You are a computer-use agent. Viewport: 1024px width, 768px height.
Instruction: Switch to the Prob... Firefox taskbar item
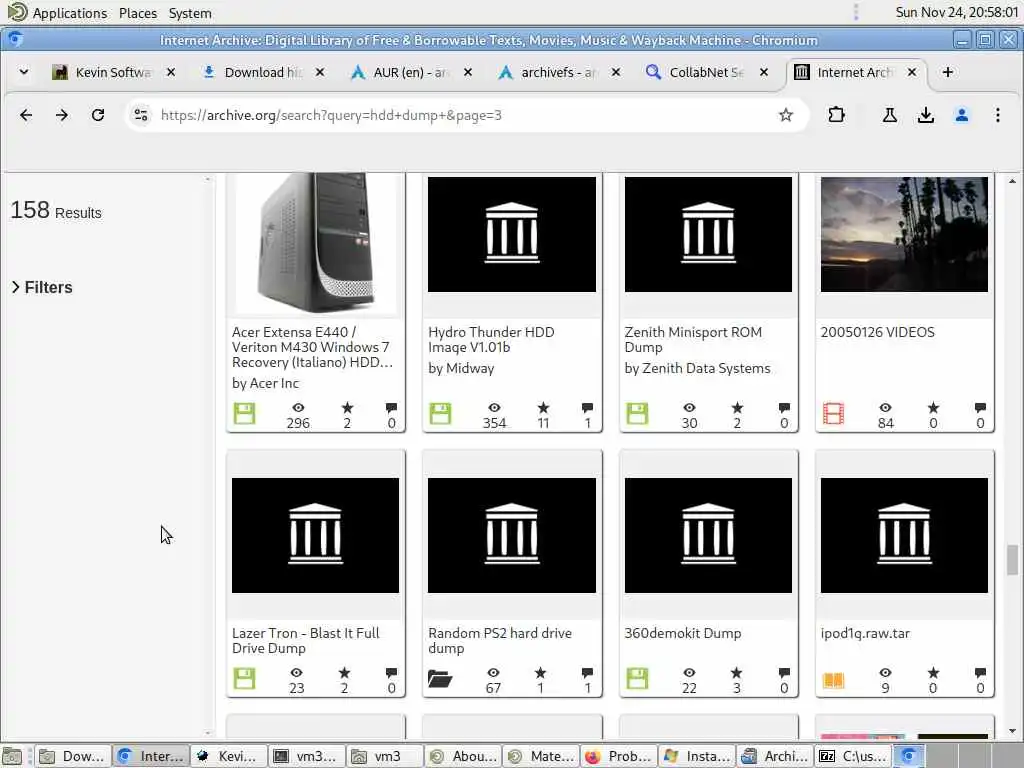pos(619,756)
